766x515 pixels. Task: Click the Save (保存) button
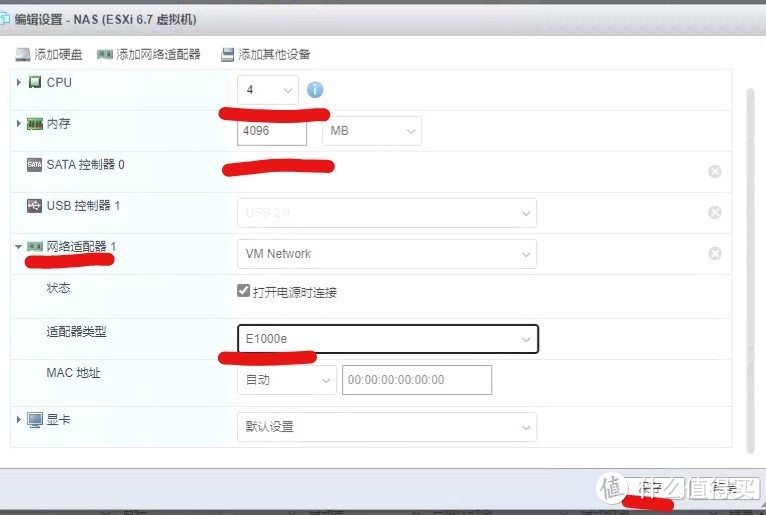pos(652,488)
